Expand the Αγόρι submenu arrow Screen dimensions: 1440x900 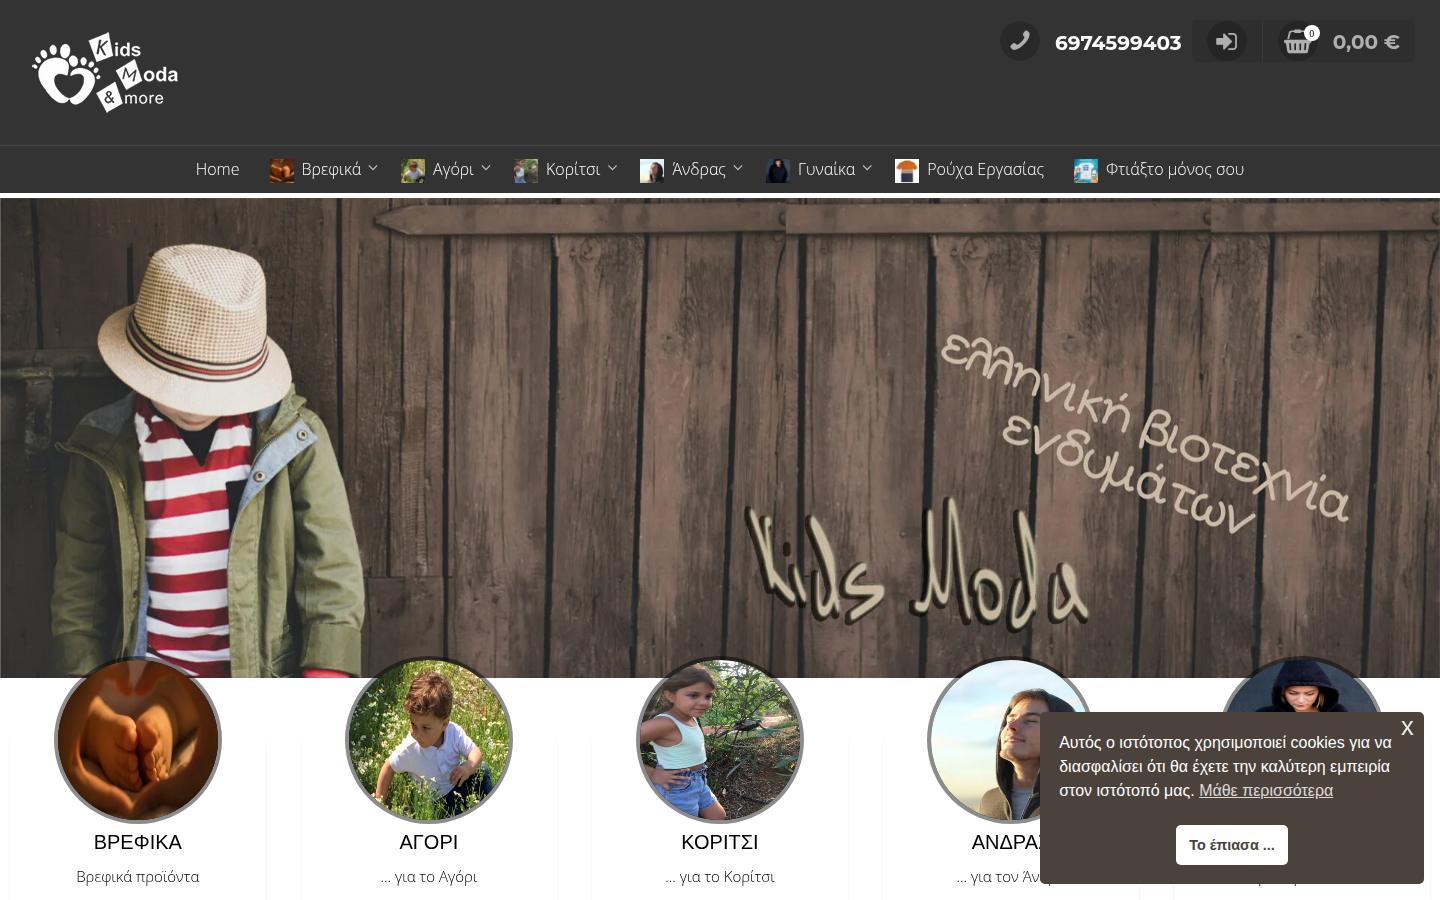coord(486,168)
